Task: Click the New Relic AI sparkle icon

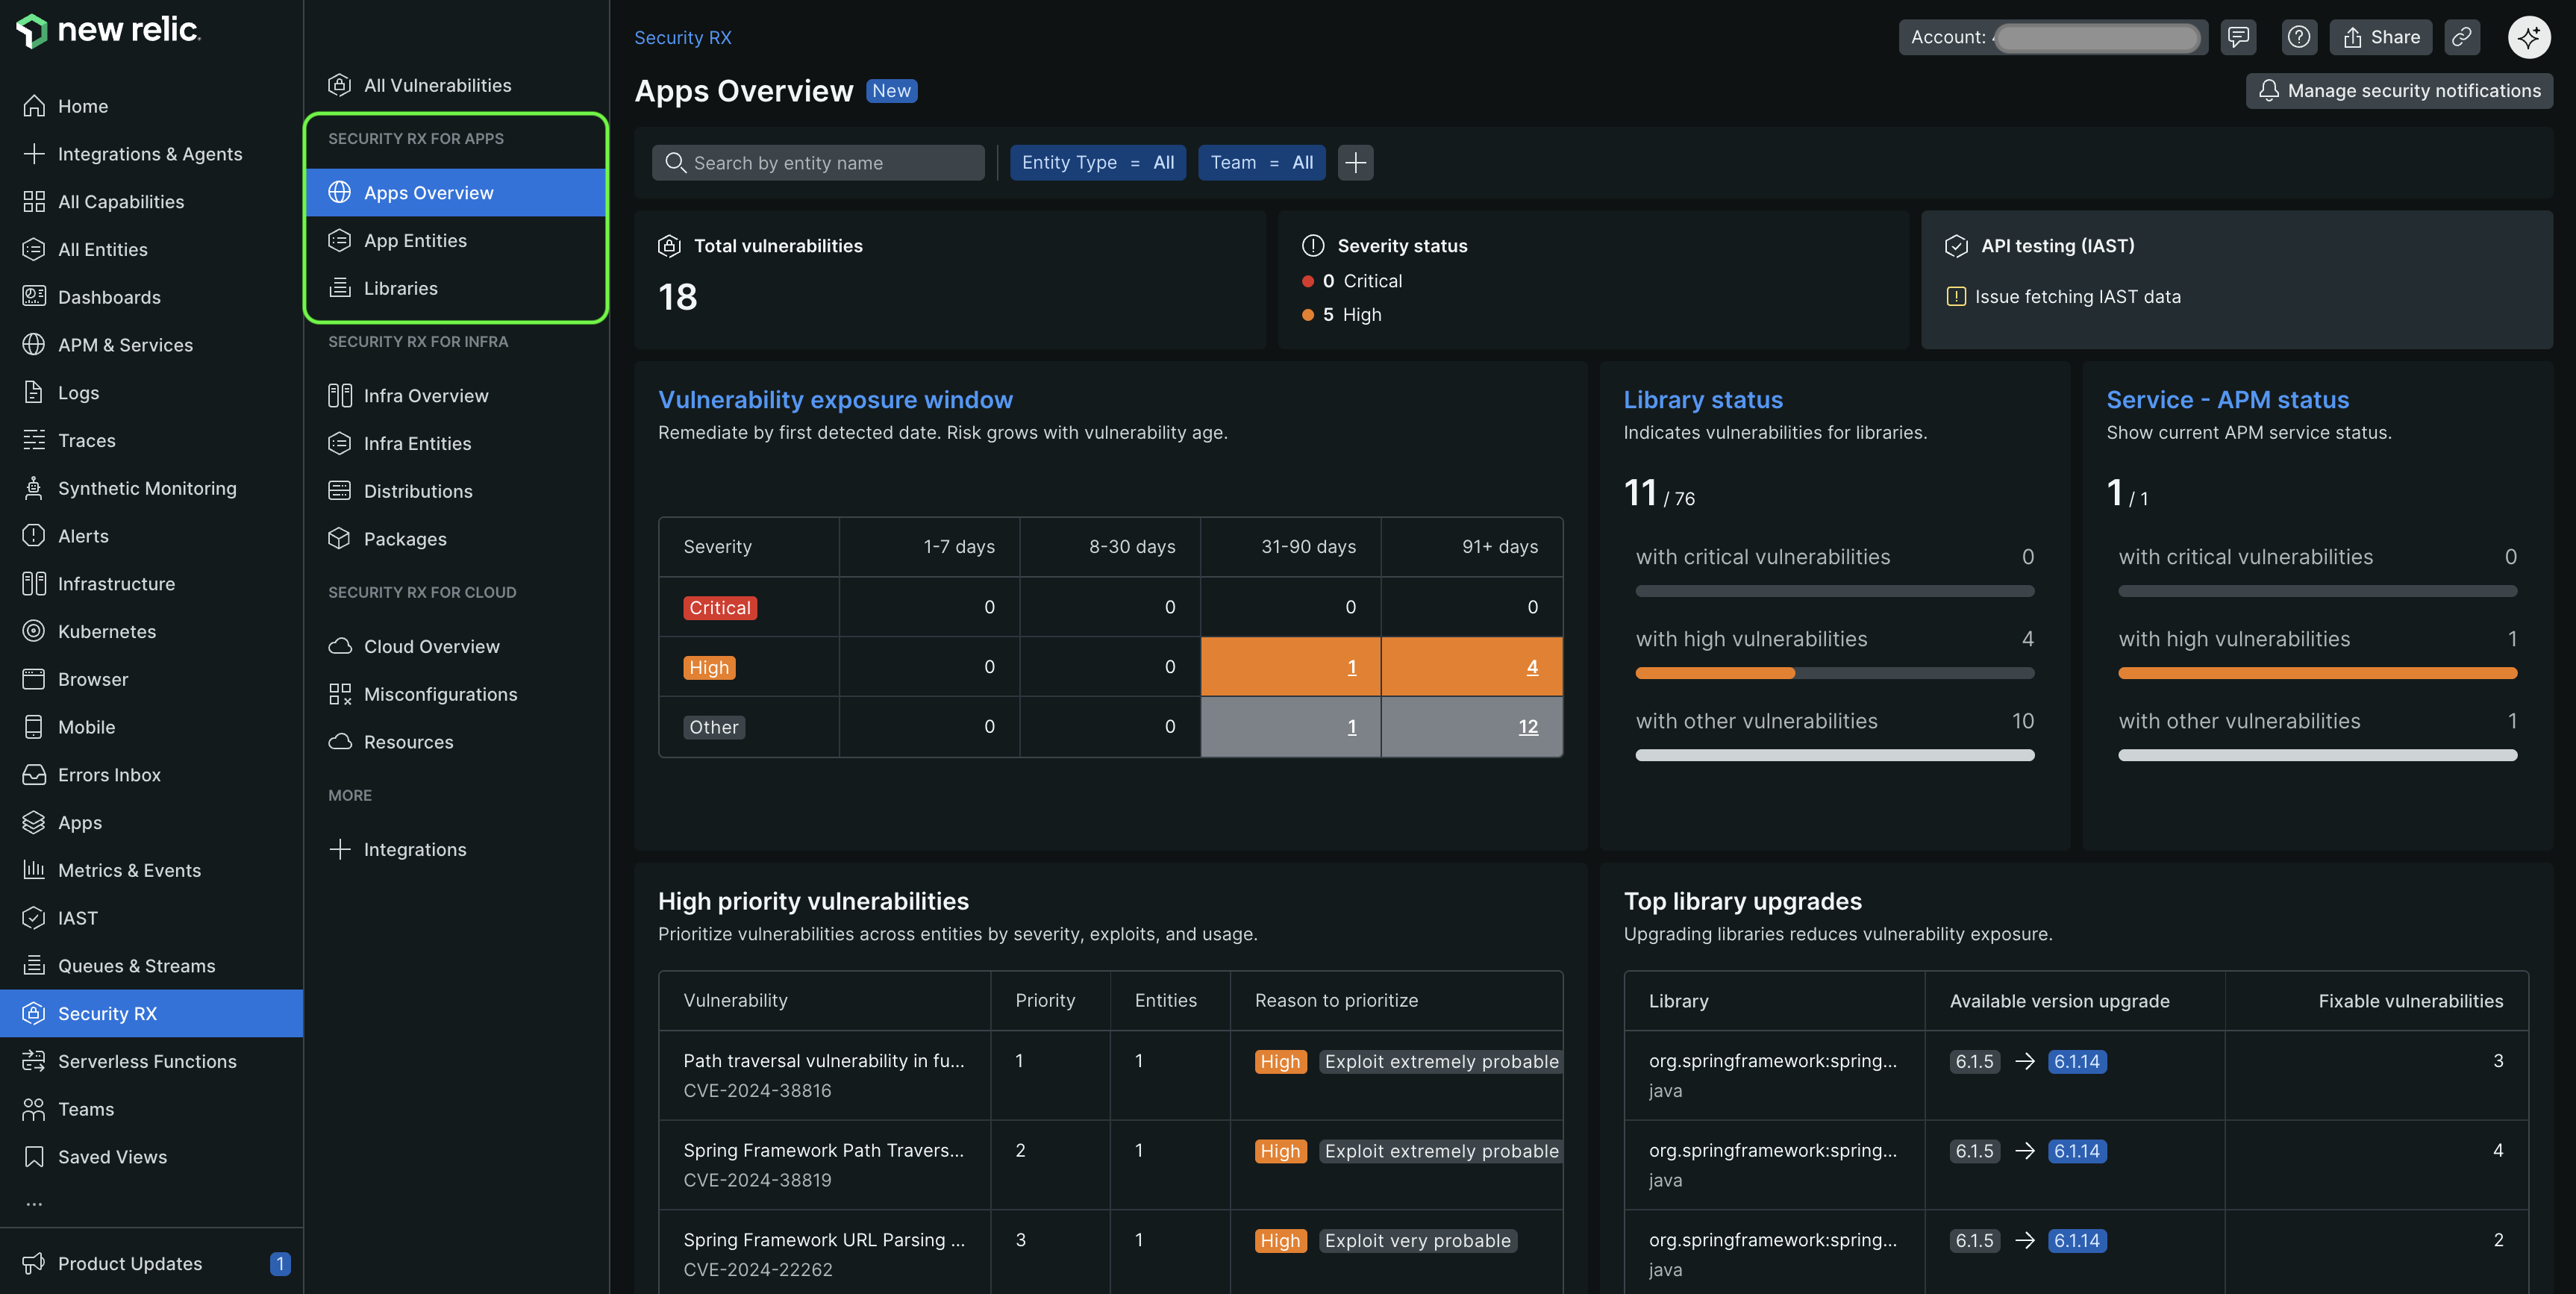Action: click(x=2528, y=37)
